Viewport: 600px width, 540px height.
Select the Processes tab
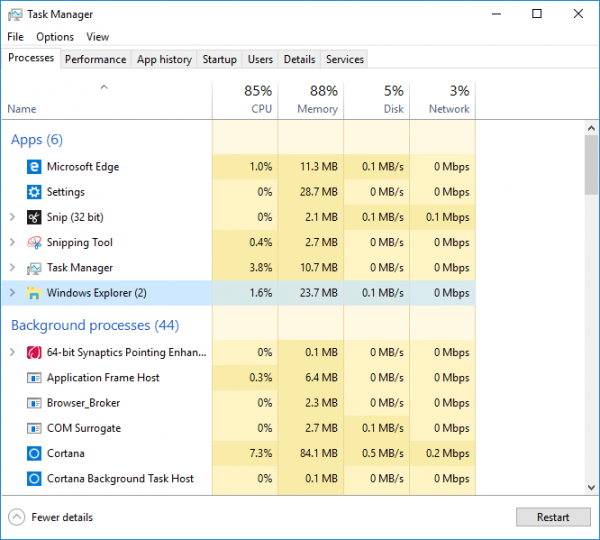[x=31, y=58]
